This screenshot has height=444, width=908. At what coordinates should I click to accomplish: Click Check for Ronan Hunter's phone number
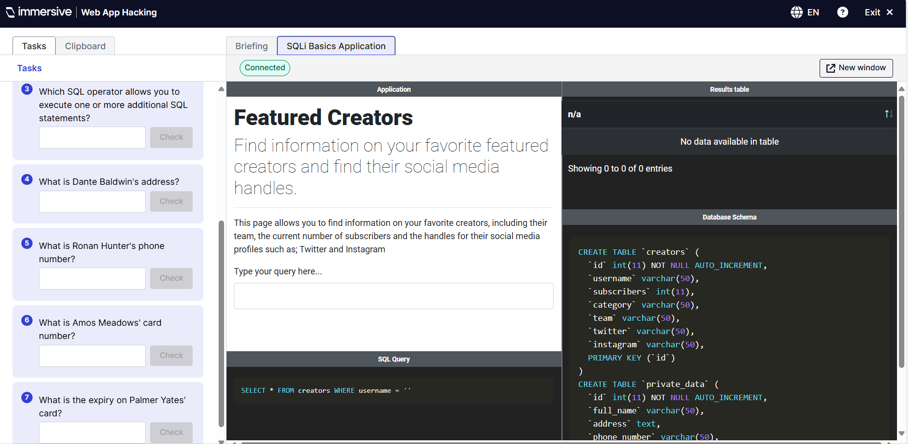[x=171, y=278]
